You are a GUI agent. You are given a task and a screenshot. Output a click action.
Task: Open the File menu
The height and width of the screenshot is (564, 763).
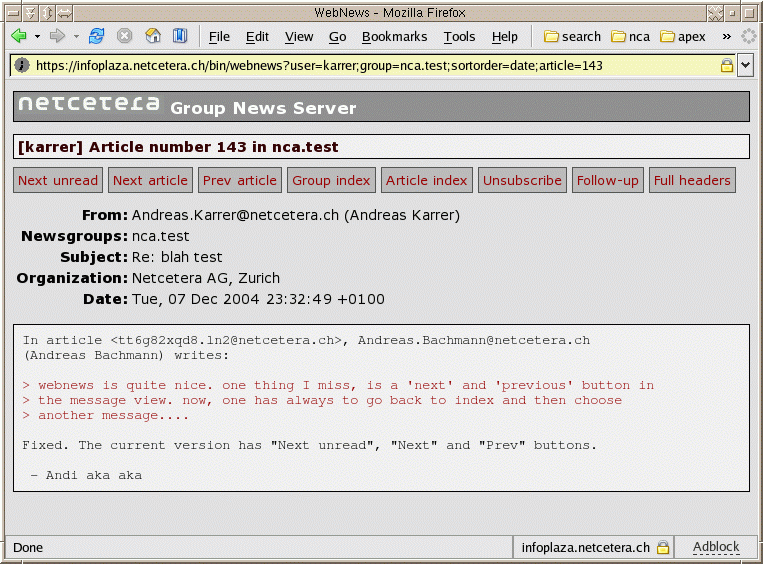[219, 36]
